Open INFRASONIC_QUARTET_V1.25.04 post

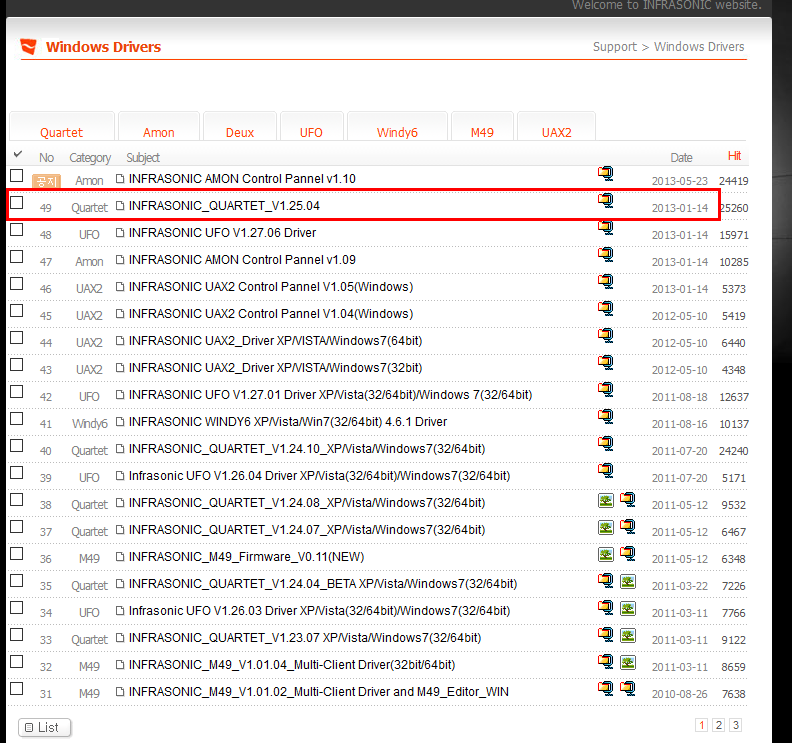(224, 206)
